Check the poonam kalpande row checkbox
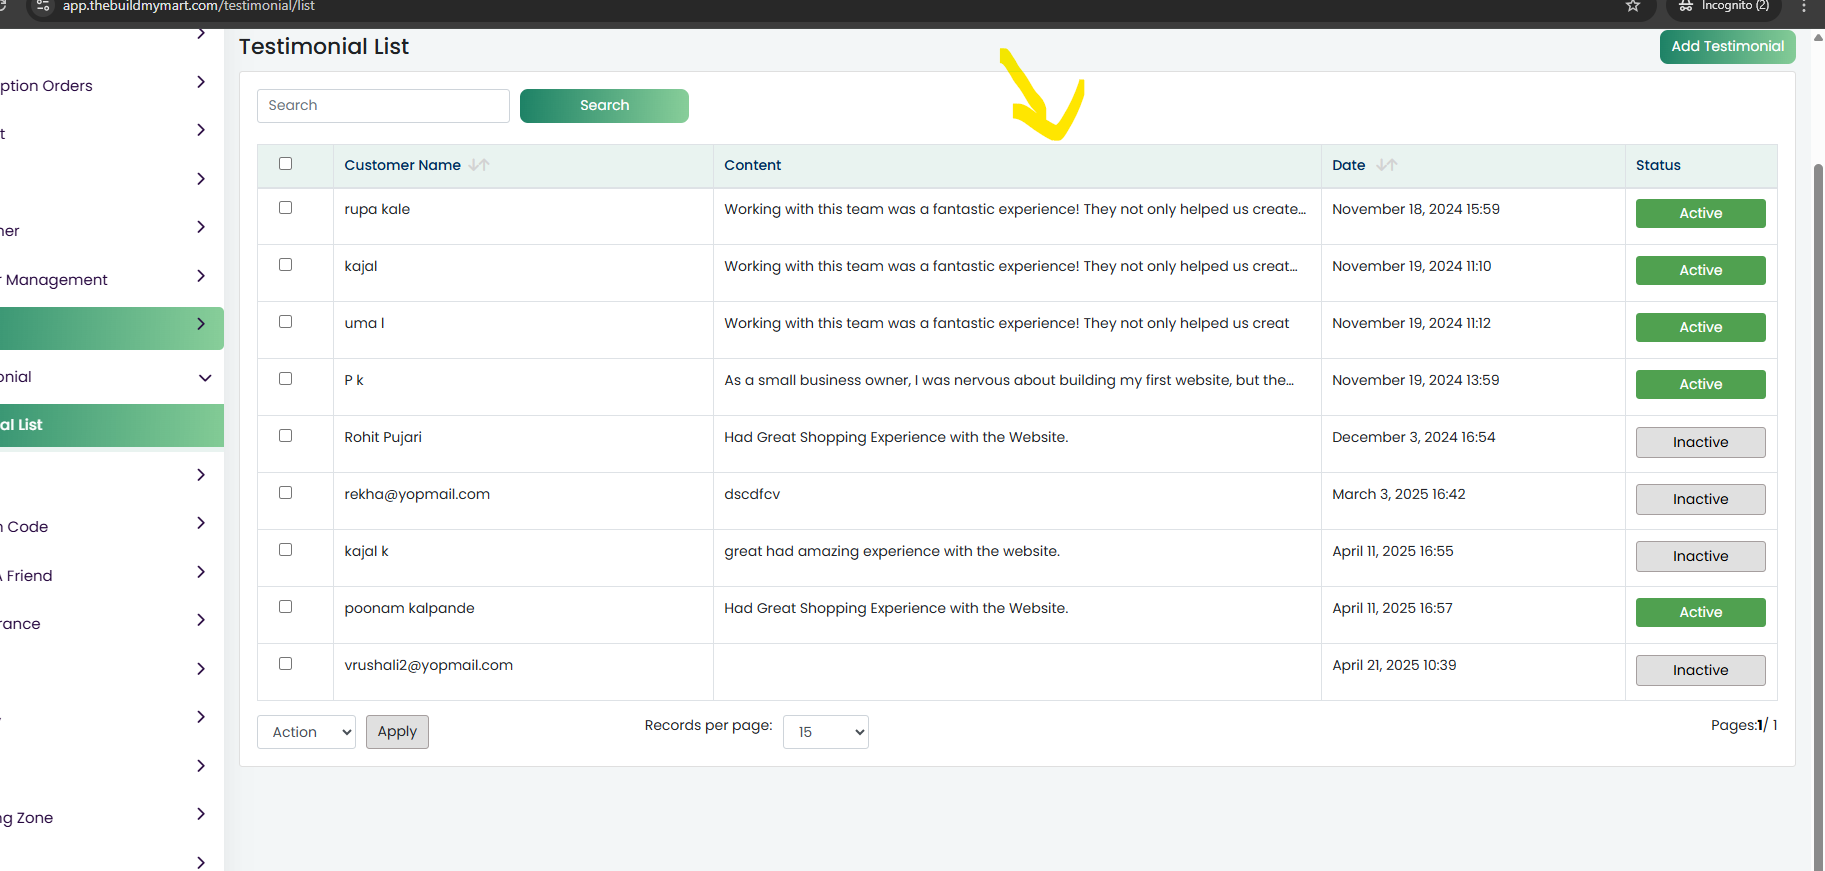 pos(285,607)
